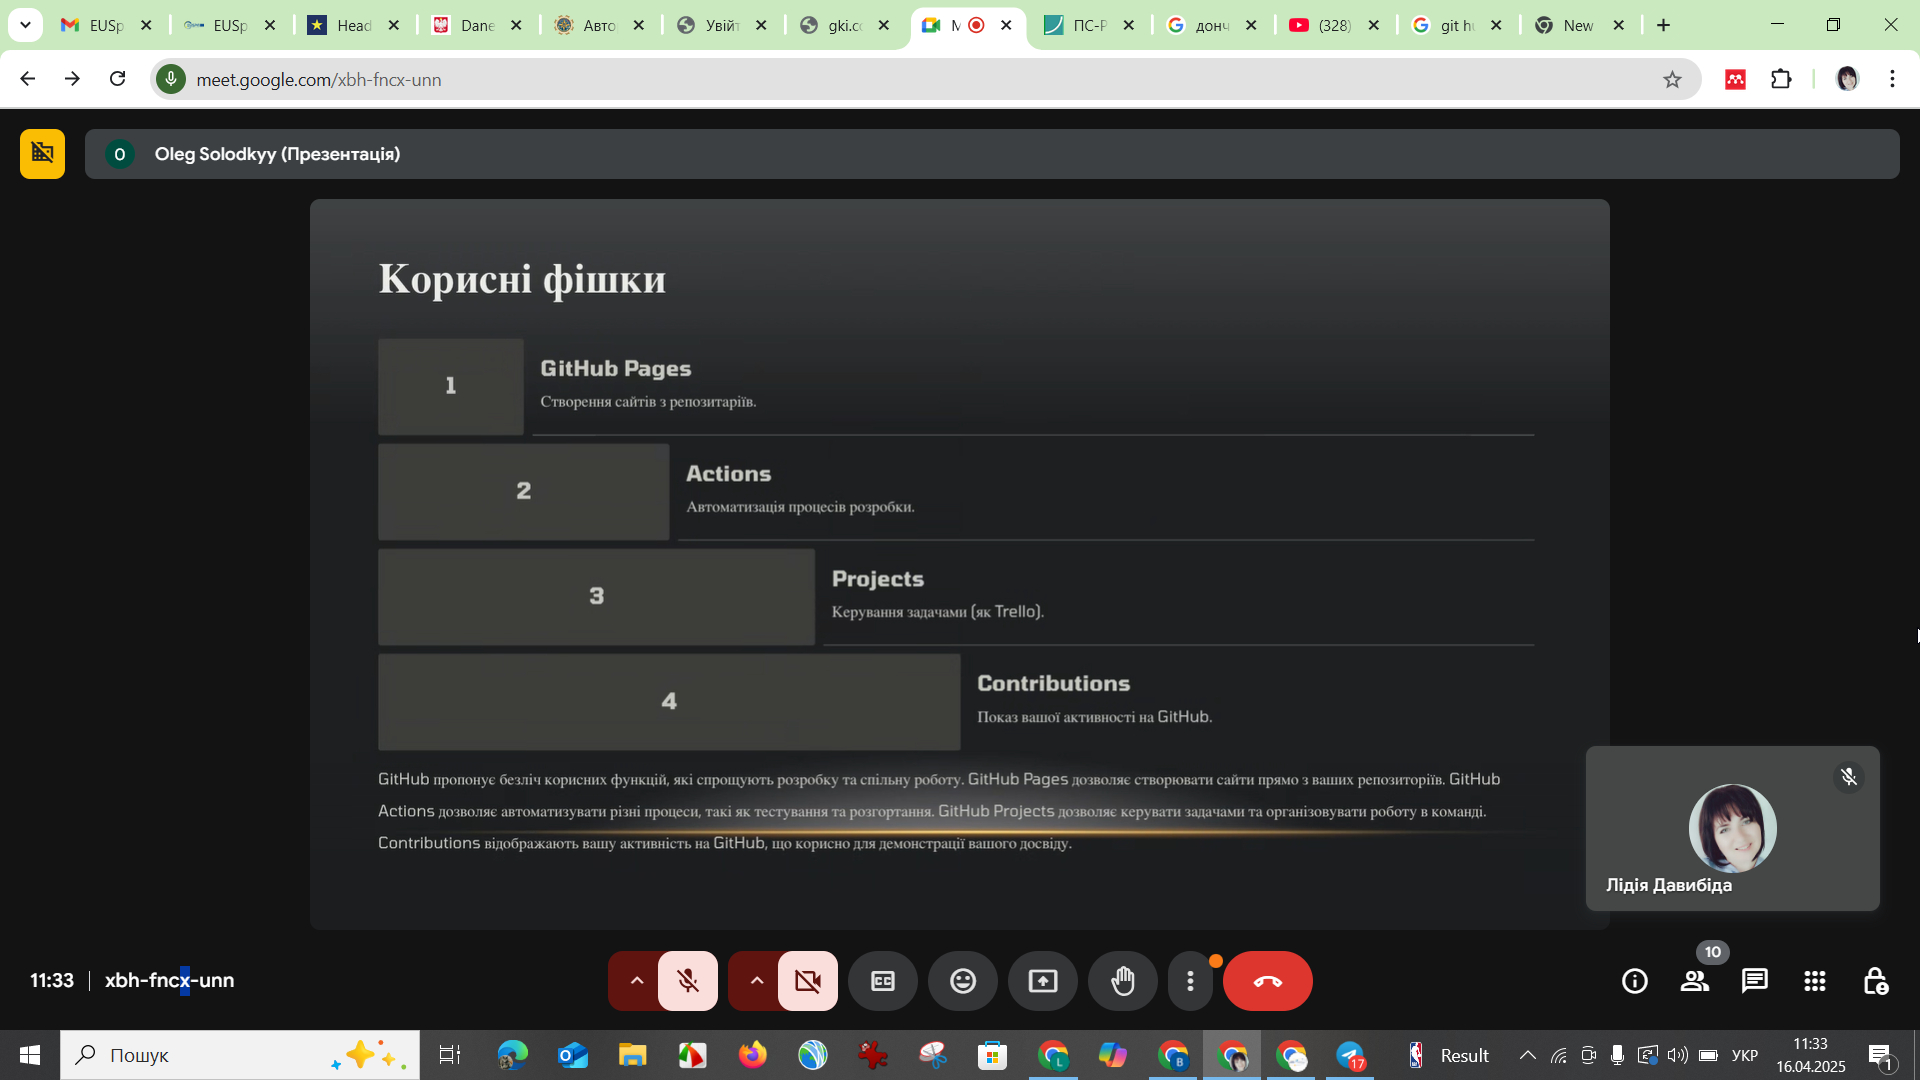Click the Present now share screen button
This screenshot has height=1080, width=1920.
[1043, 981]
